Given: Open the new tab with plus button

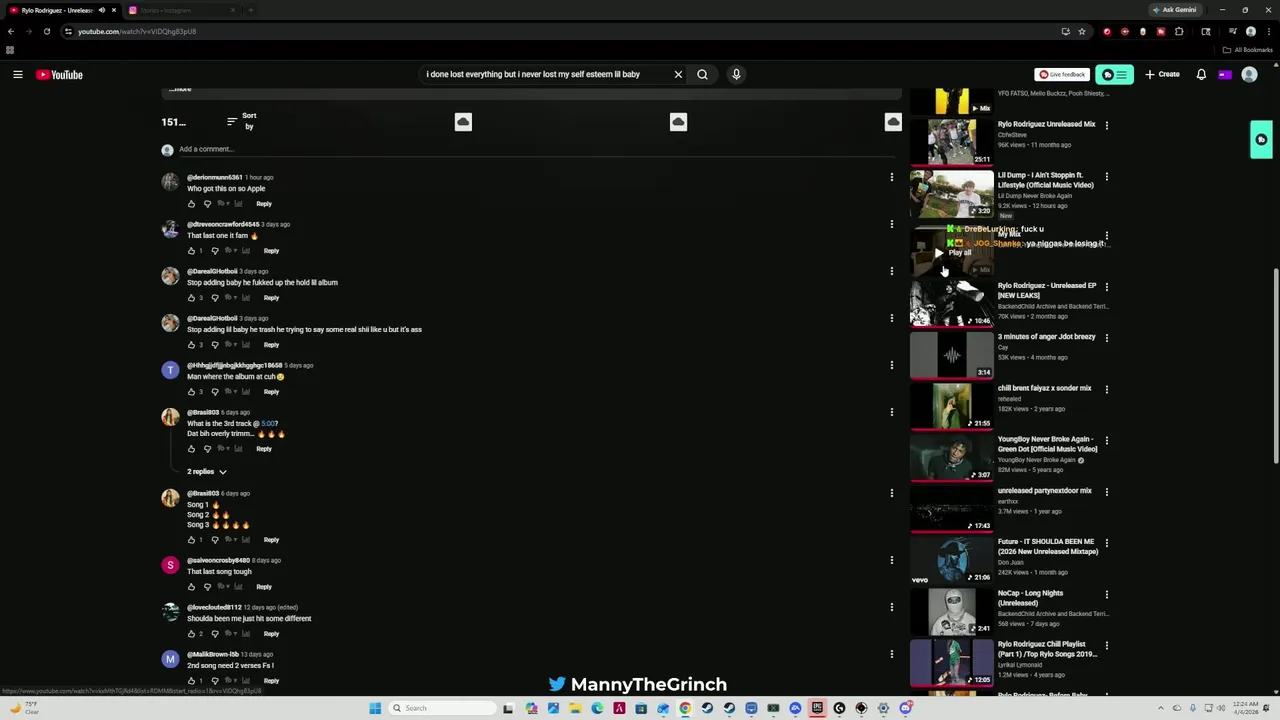Looking at the screenshot, I should [x=250, y=10].
